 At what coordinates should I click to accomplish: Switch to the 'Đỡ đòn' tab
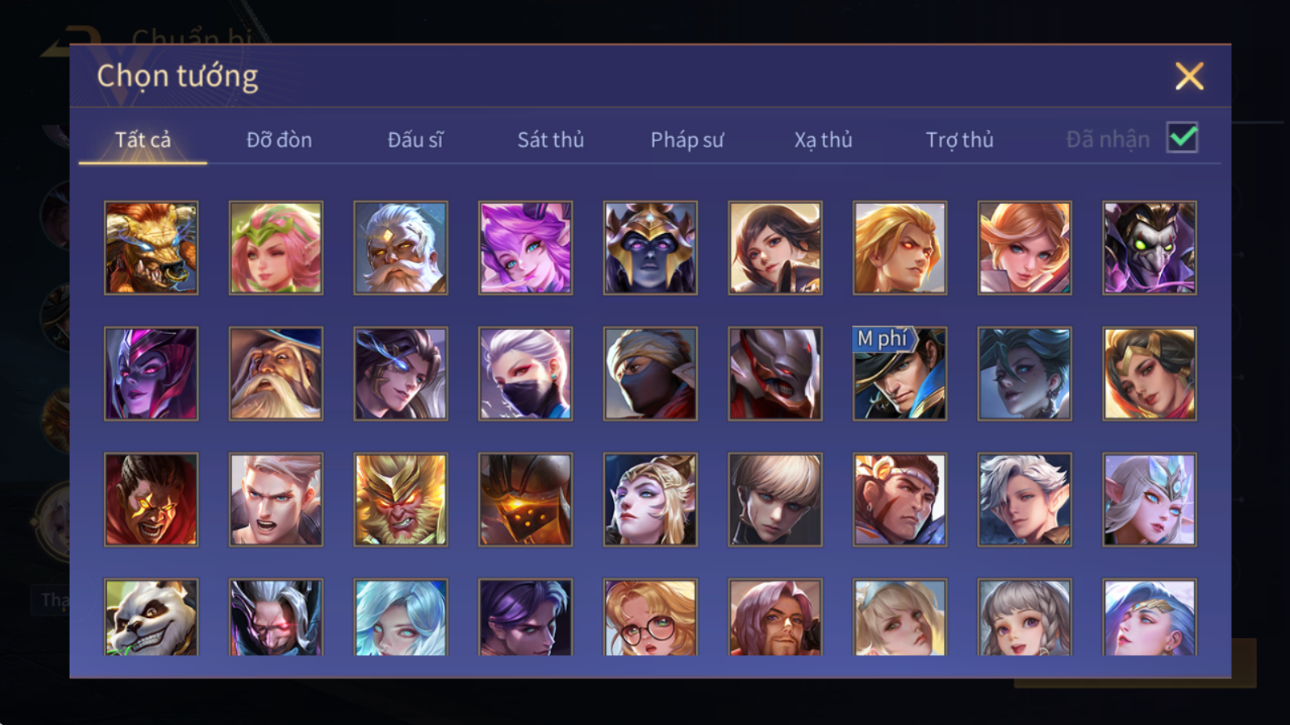(279, 140)
